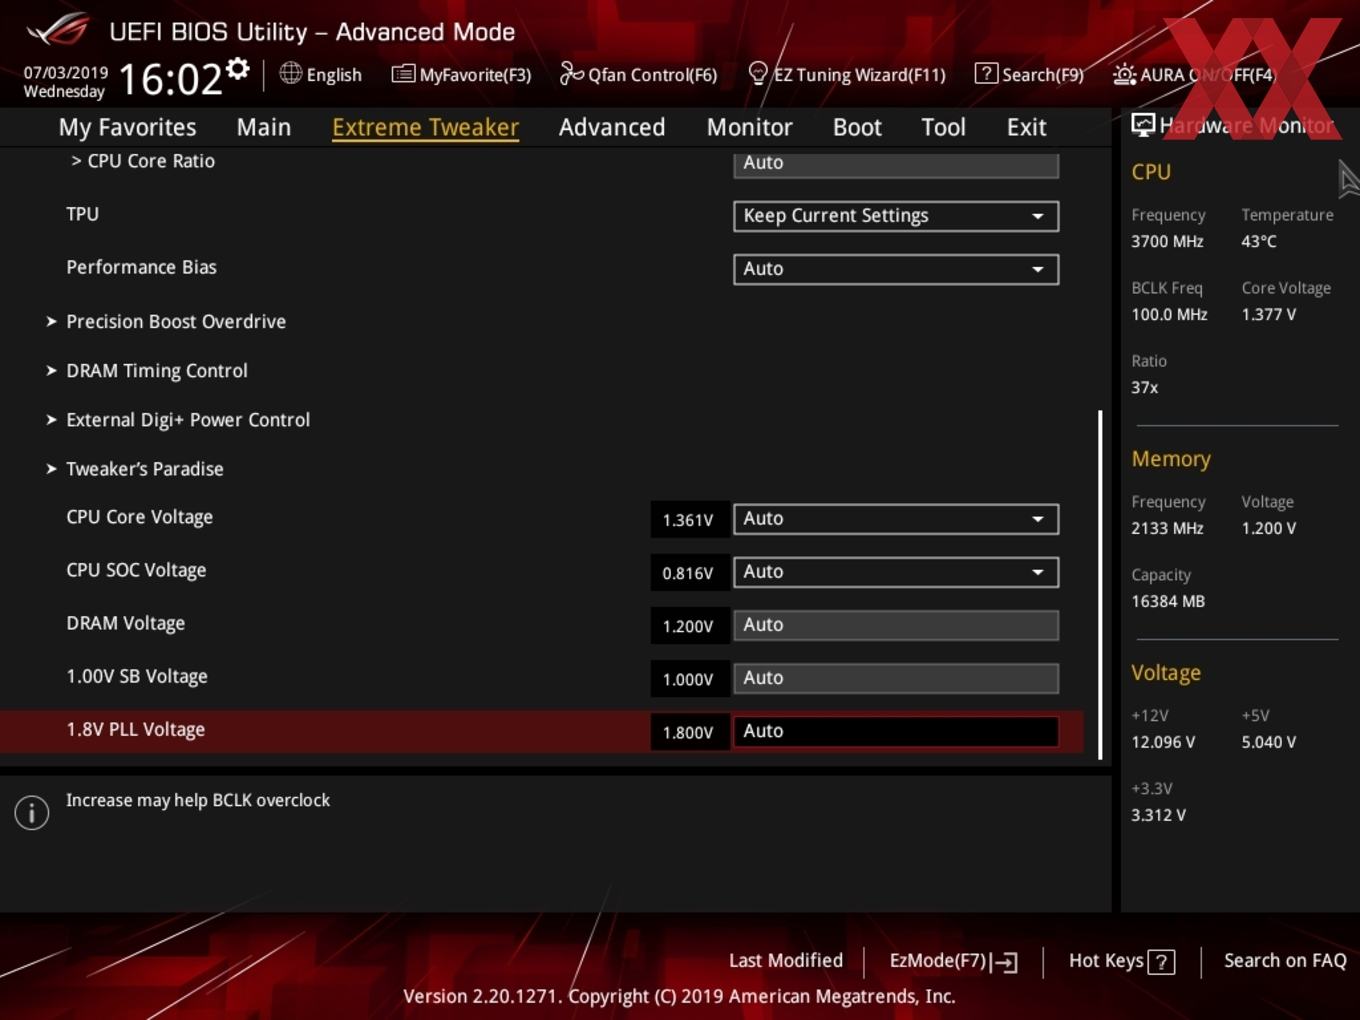Switch to My Favorites tab
The height and width of the screenshot is (1020, 1360).
pos(127,127)
